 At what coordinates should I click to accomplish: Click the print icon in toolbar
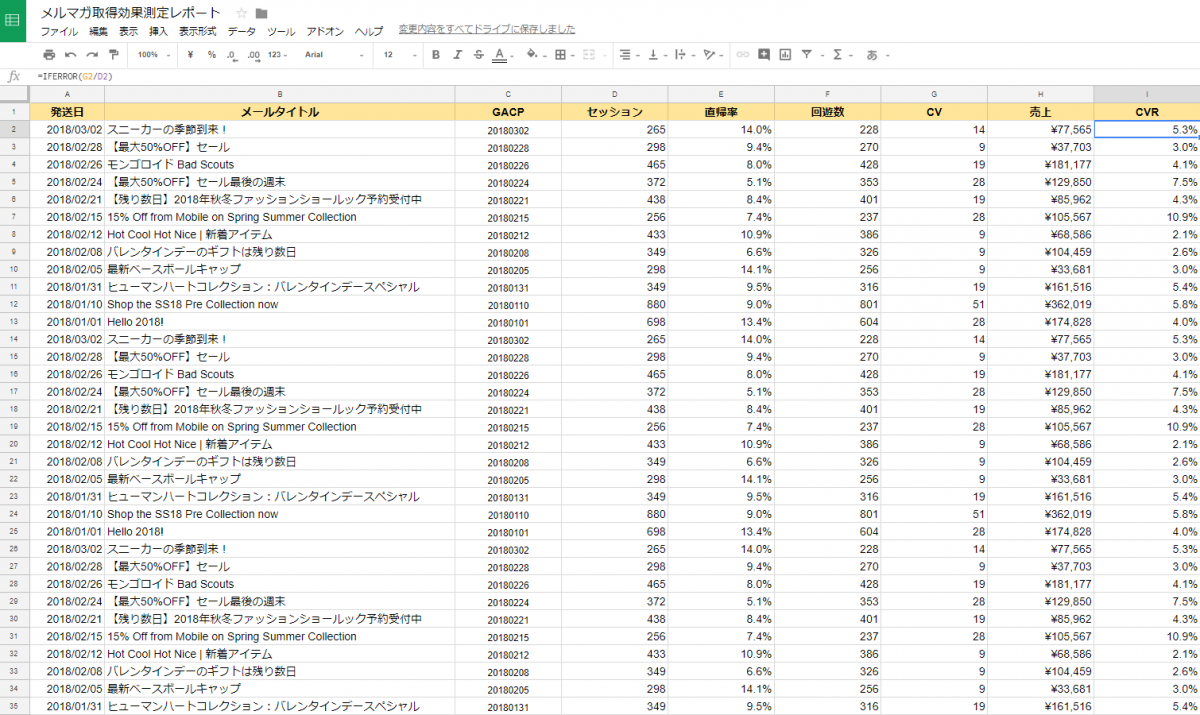tap(49, 54)
